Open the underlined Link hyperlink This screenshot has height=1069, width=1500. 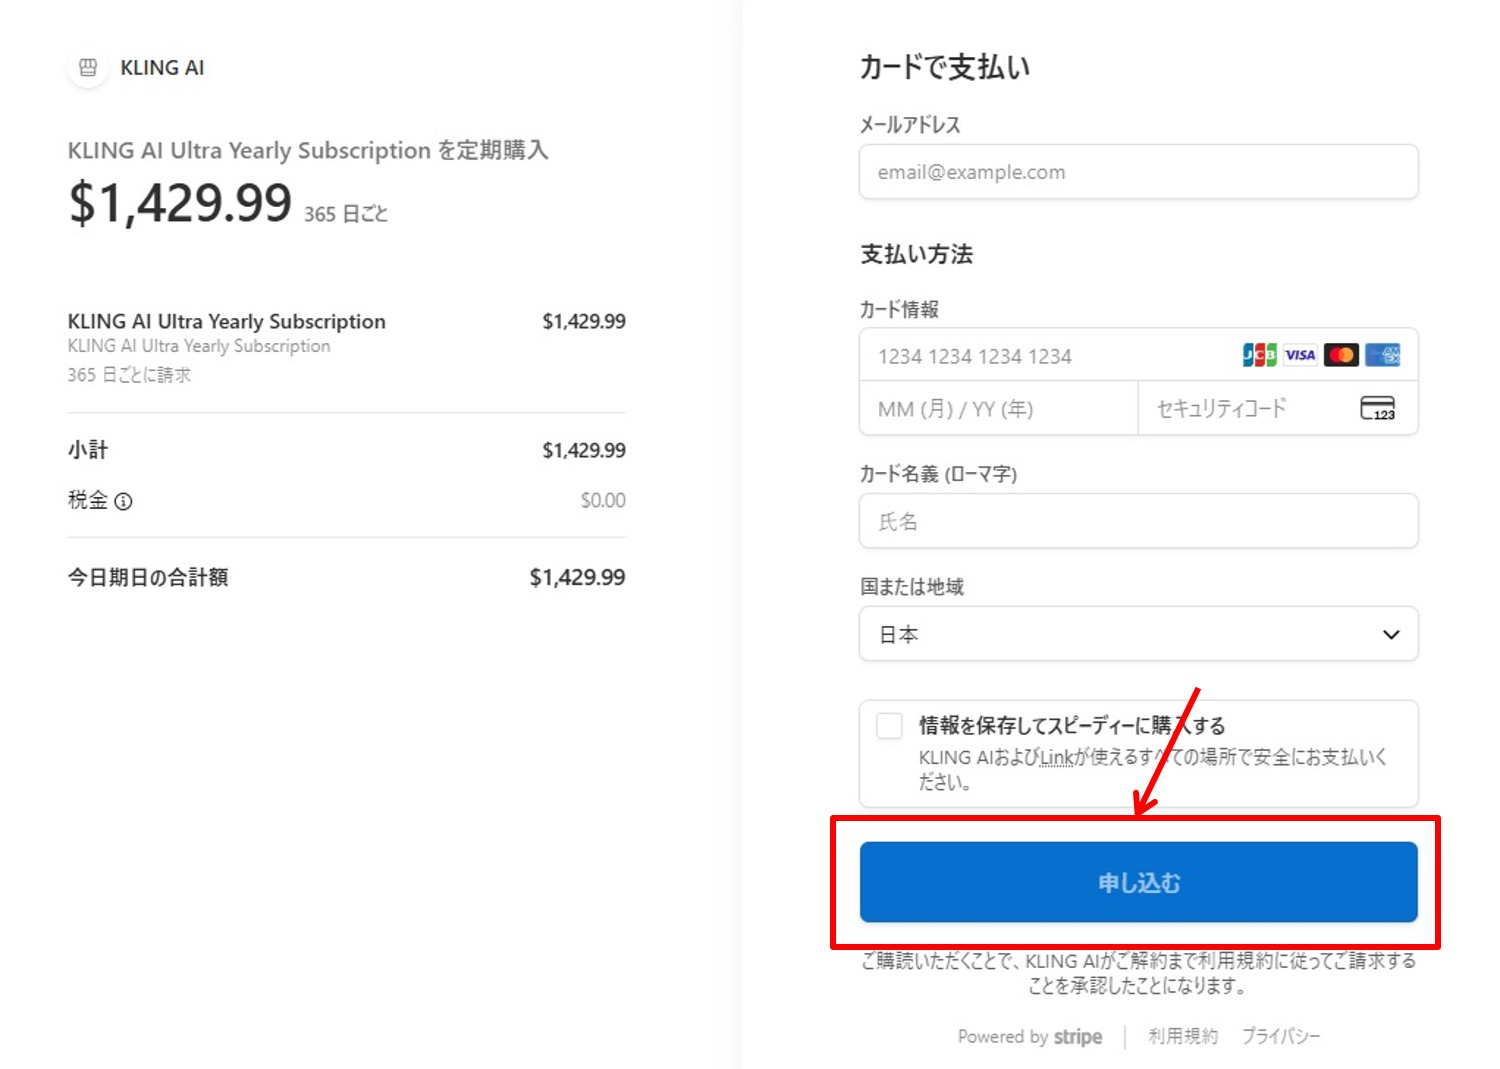[1056, 758]
